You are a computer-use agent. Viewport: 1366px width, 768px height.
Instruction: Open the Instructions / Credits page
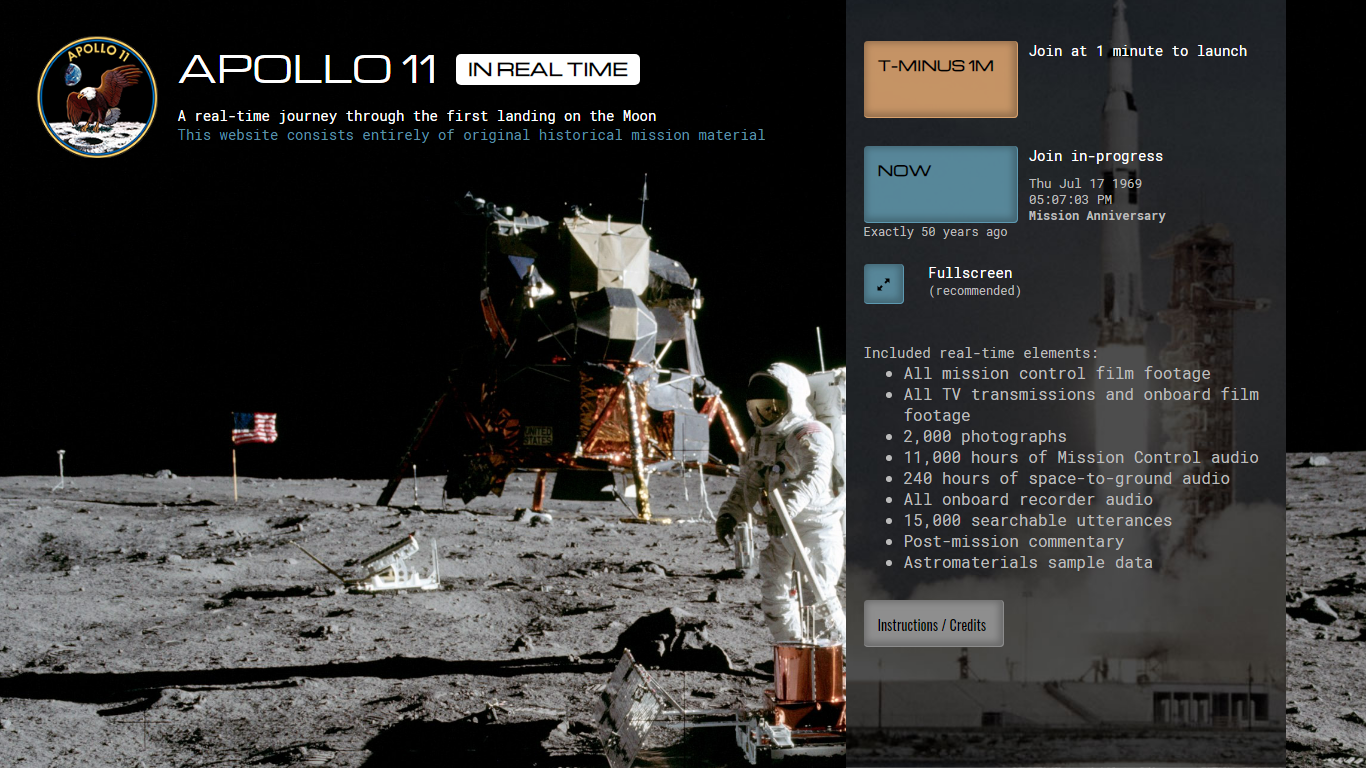(x=932, y=625)
